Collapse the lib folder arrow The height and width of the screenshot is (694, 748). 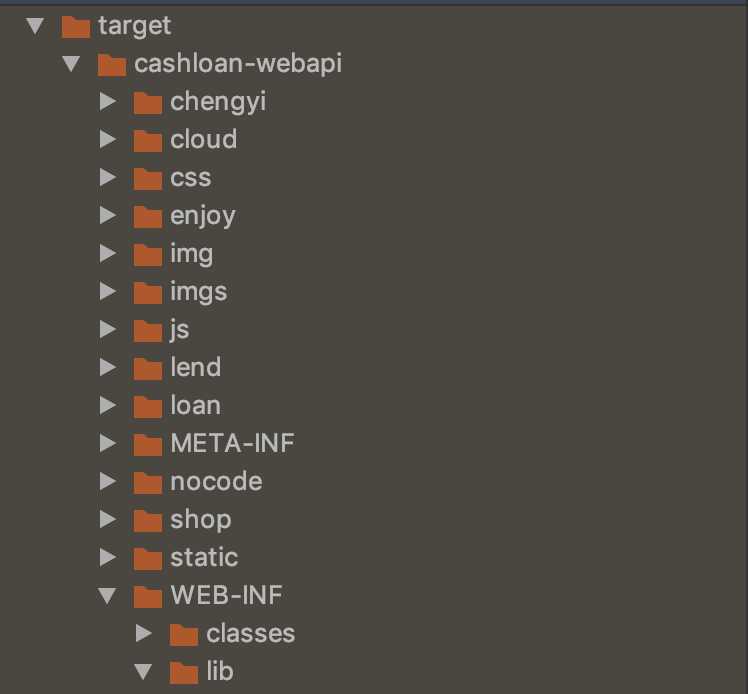[x=144, y=671]
